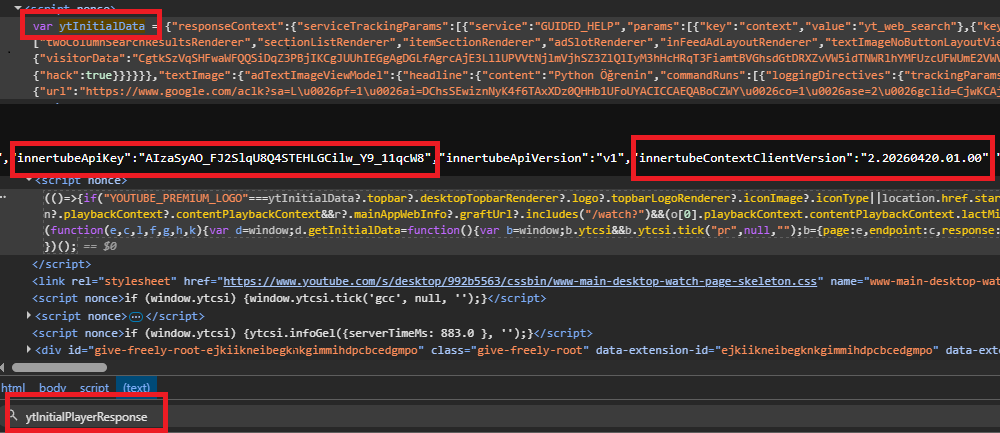Expand the give-freely-root div node
1000x433 pixels.
click(x=29, y=349)
